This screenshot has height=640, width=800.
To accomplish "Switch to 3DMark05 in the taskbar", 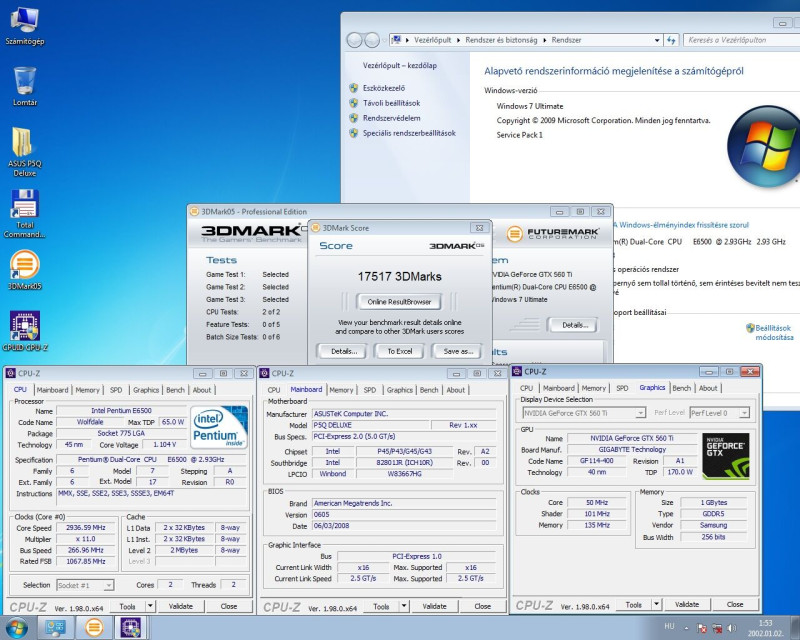I will tap(94, 628).
